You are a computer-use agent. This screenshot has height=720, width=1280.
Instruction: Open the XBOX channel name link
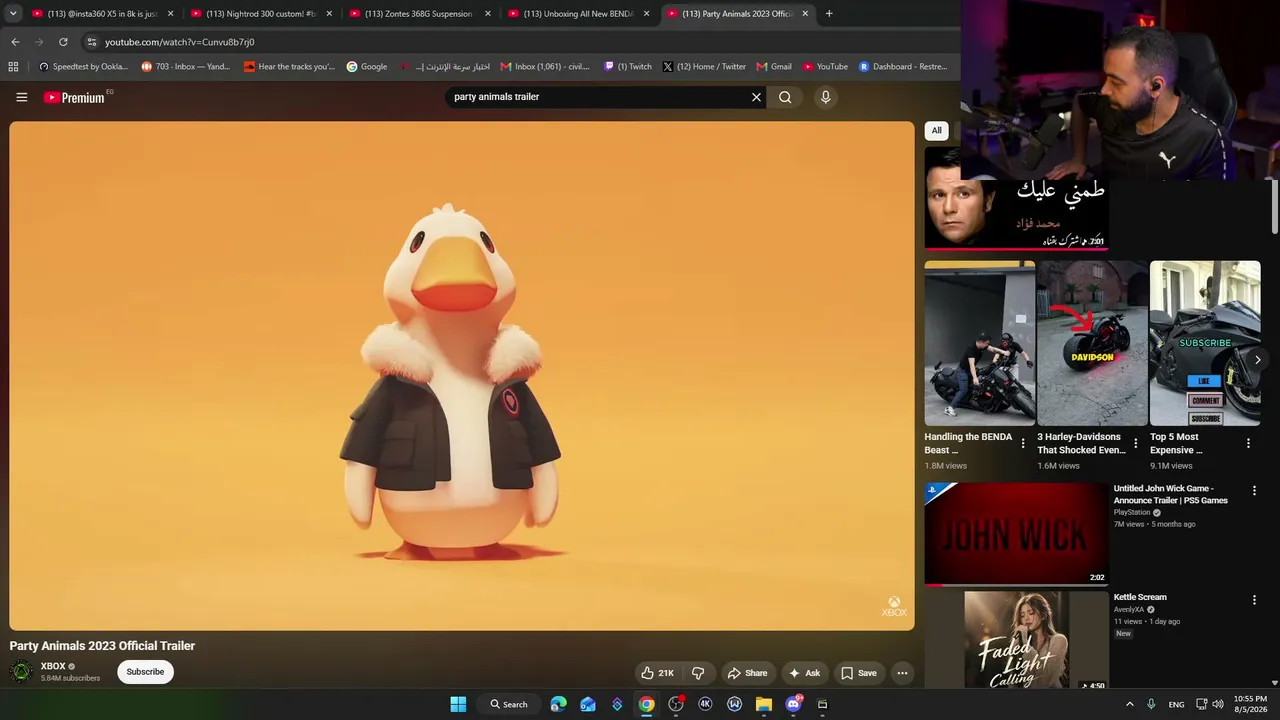point(53,666)
